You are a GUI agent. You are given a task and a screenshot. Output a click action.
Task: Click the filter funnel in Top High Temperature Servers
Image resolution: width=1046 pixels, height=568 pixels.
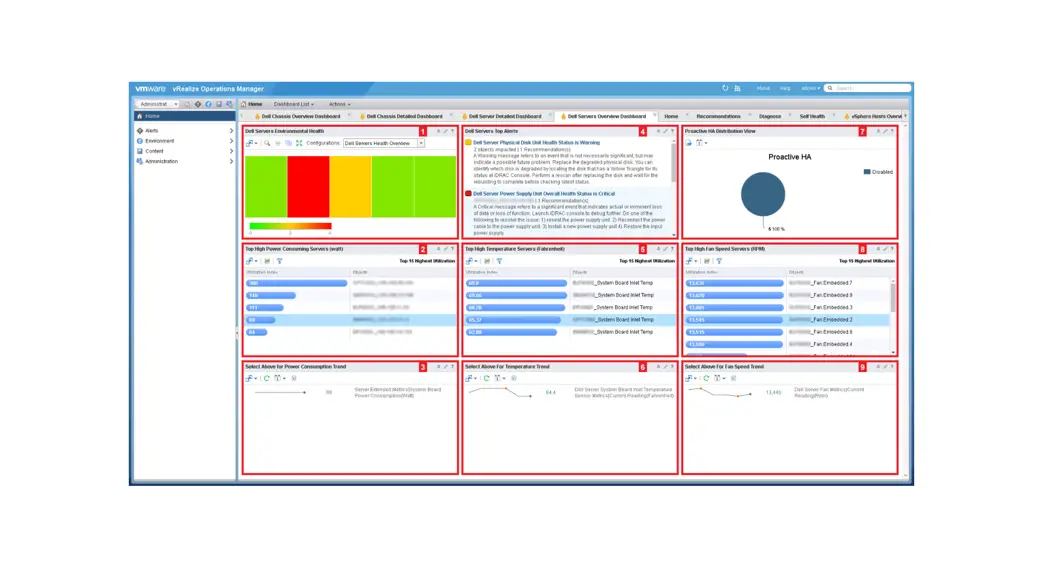tap(499, 261)
